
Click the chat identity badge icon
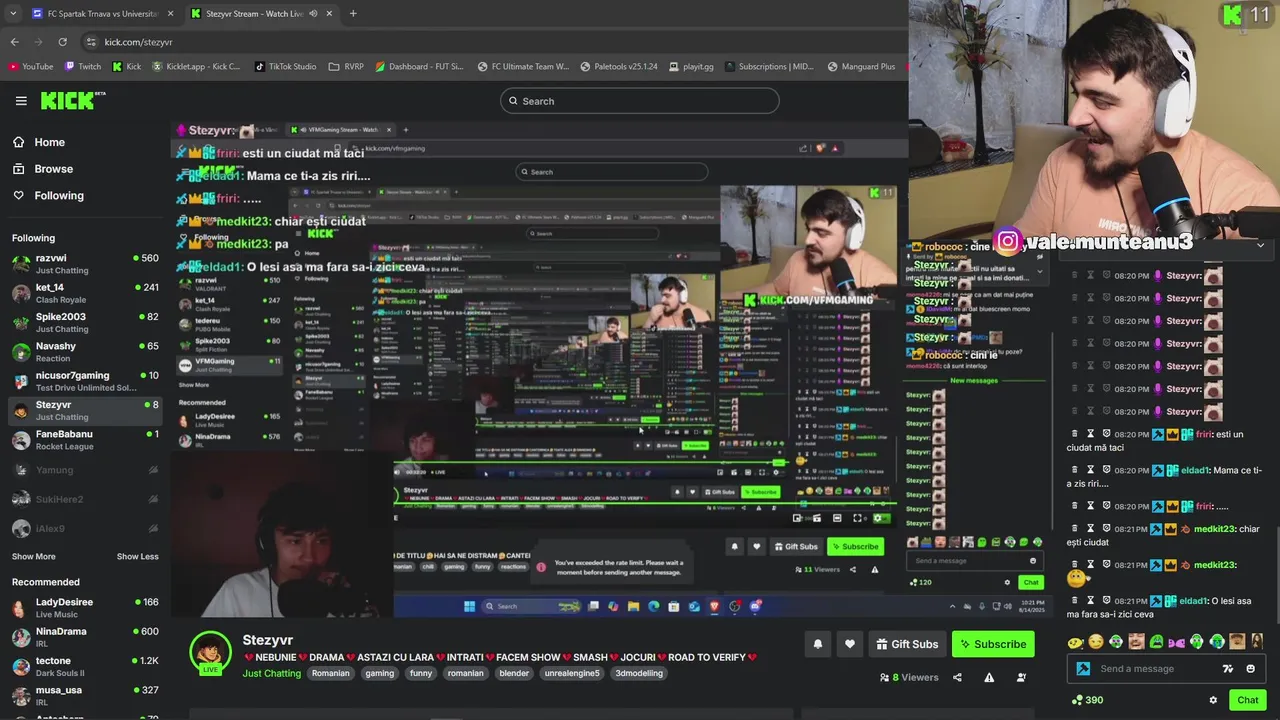coord(1083,669)
